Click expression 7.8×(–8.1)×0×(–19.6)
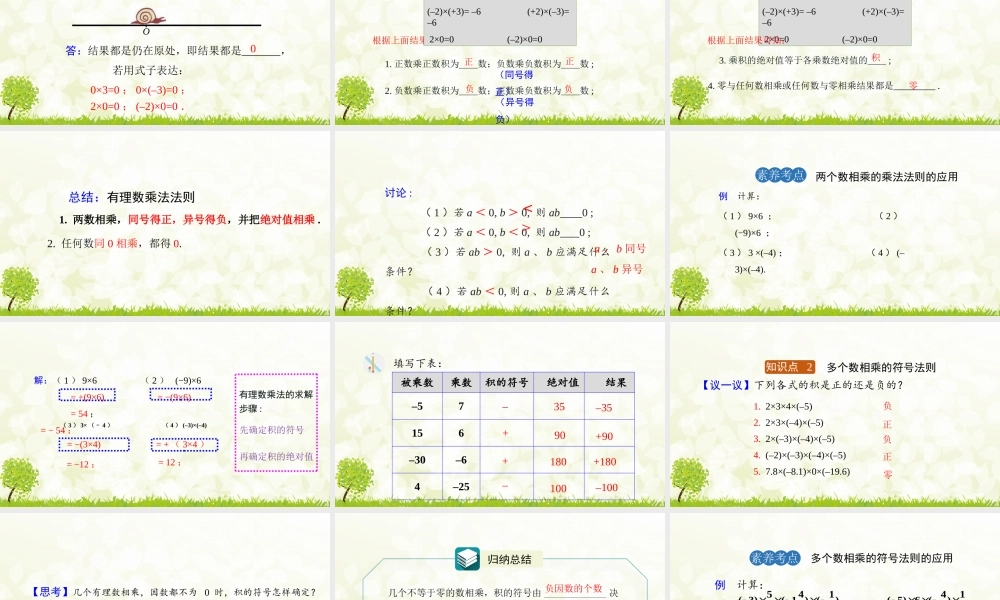The height and width of the screenshot is (600, 1000). tap(807, 472)
